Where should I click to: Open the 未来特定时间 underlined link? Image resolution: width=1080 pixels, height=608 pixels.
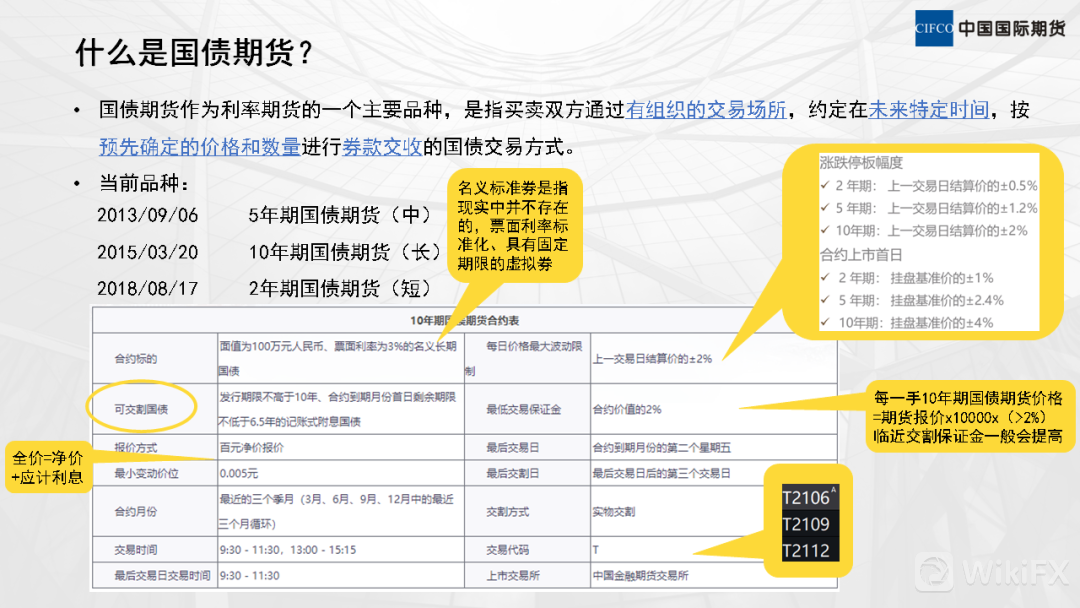928,110
